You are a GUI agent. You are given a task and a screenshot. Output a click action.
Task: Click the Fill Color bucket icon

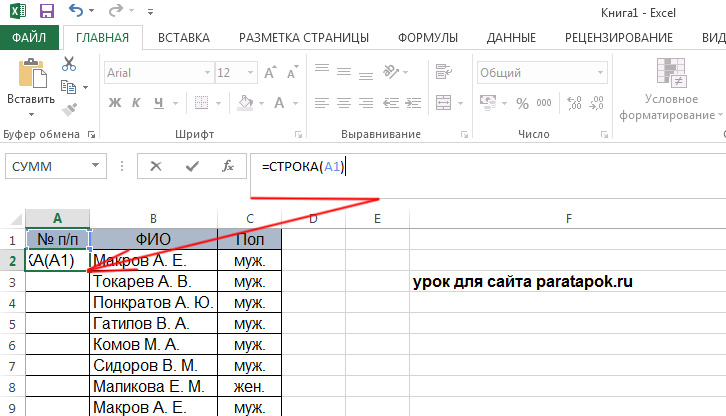[x=245, y=102]
